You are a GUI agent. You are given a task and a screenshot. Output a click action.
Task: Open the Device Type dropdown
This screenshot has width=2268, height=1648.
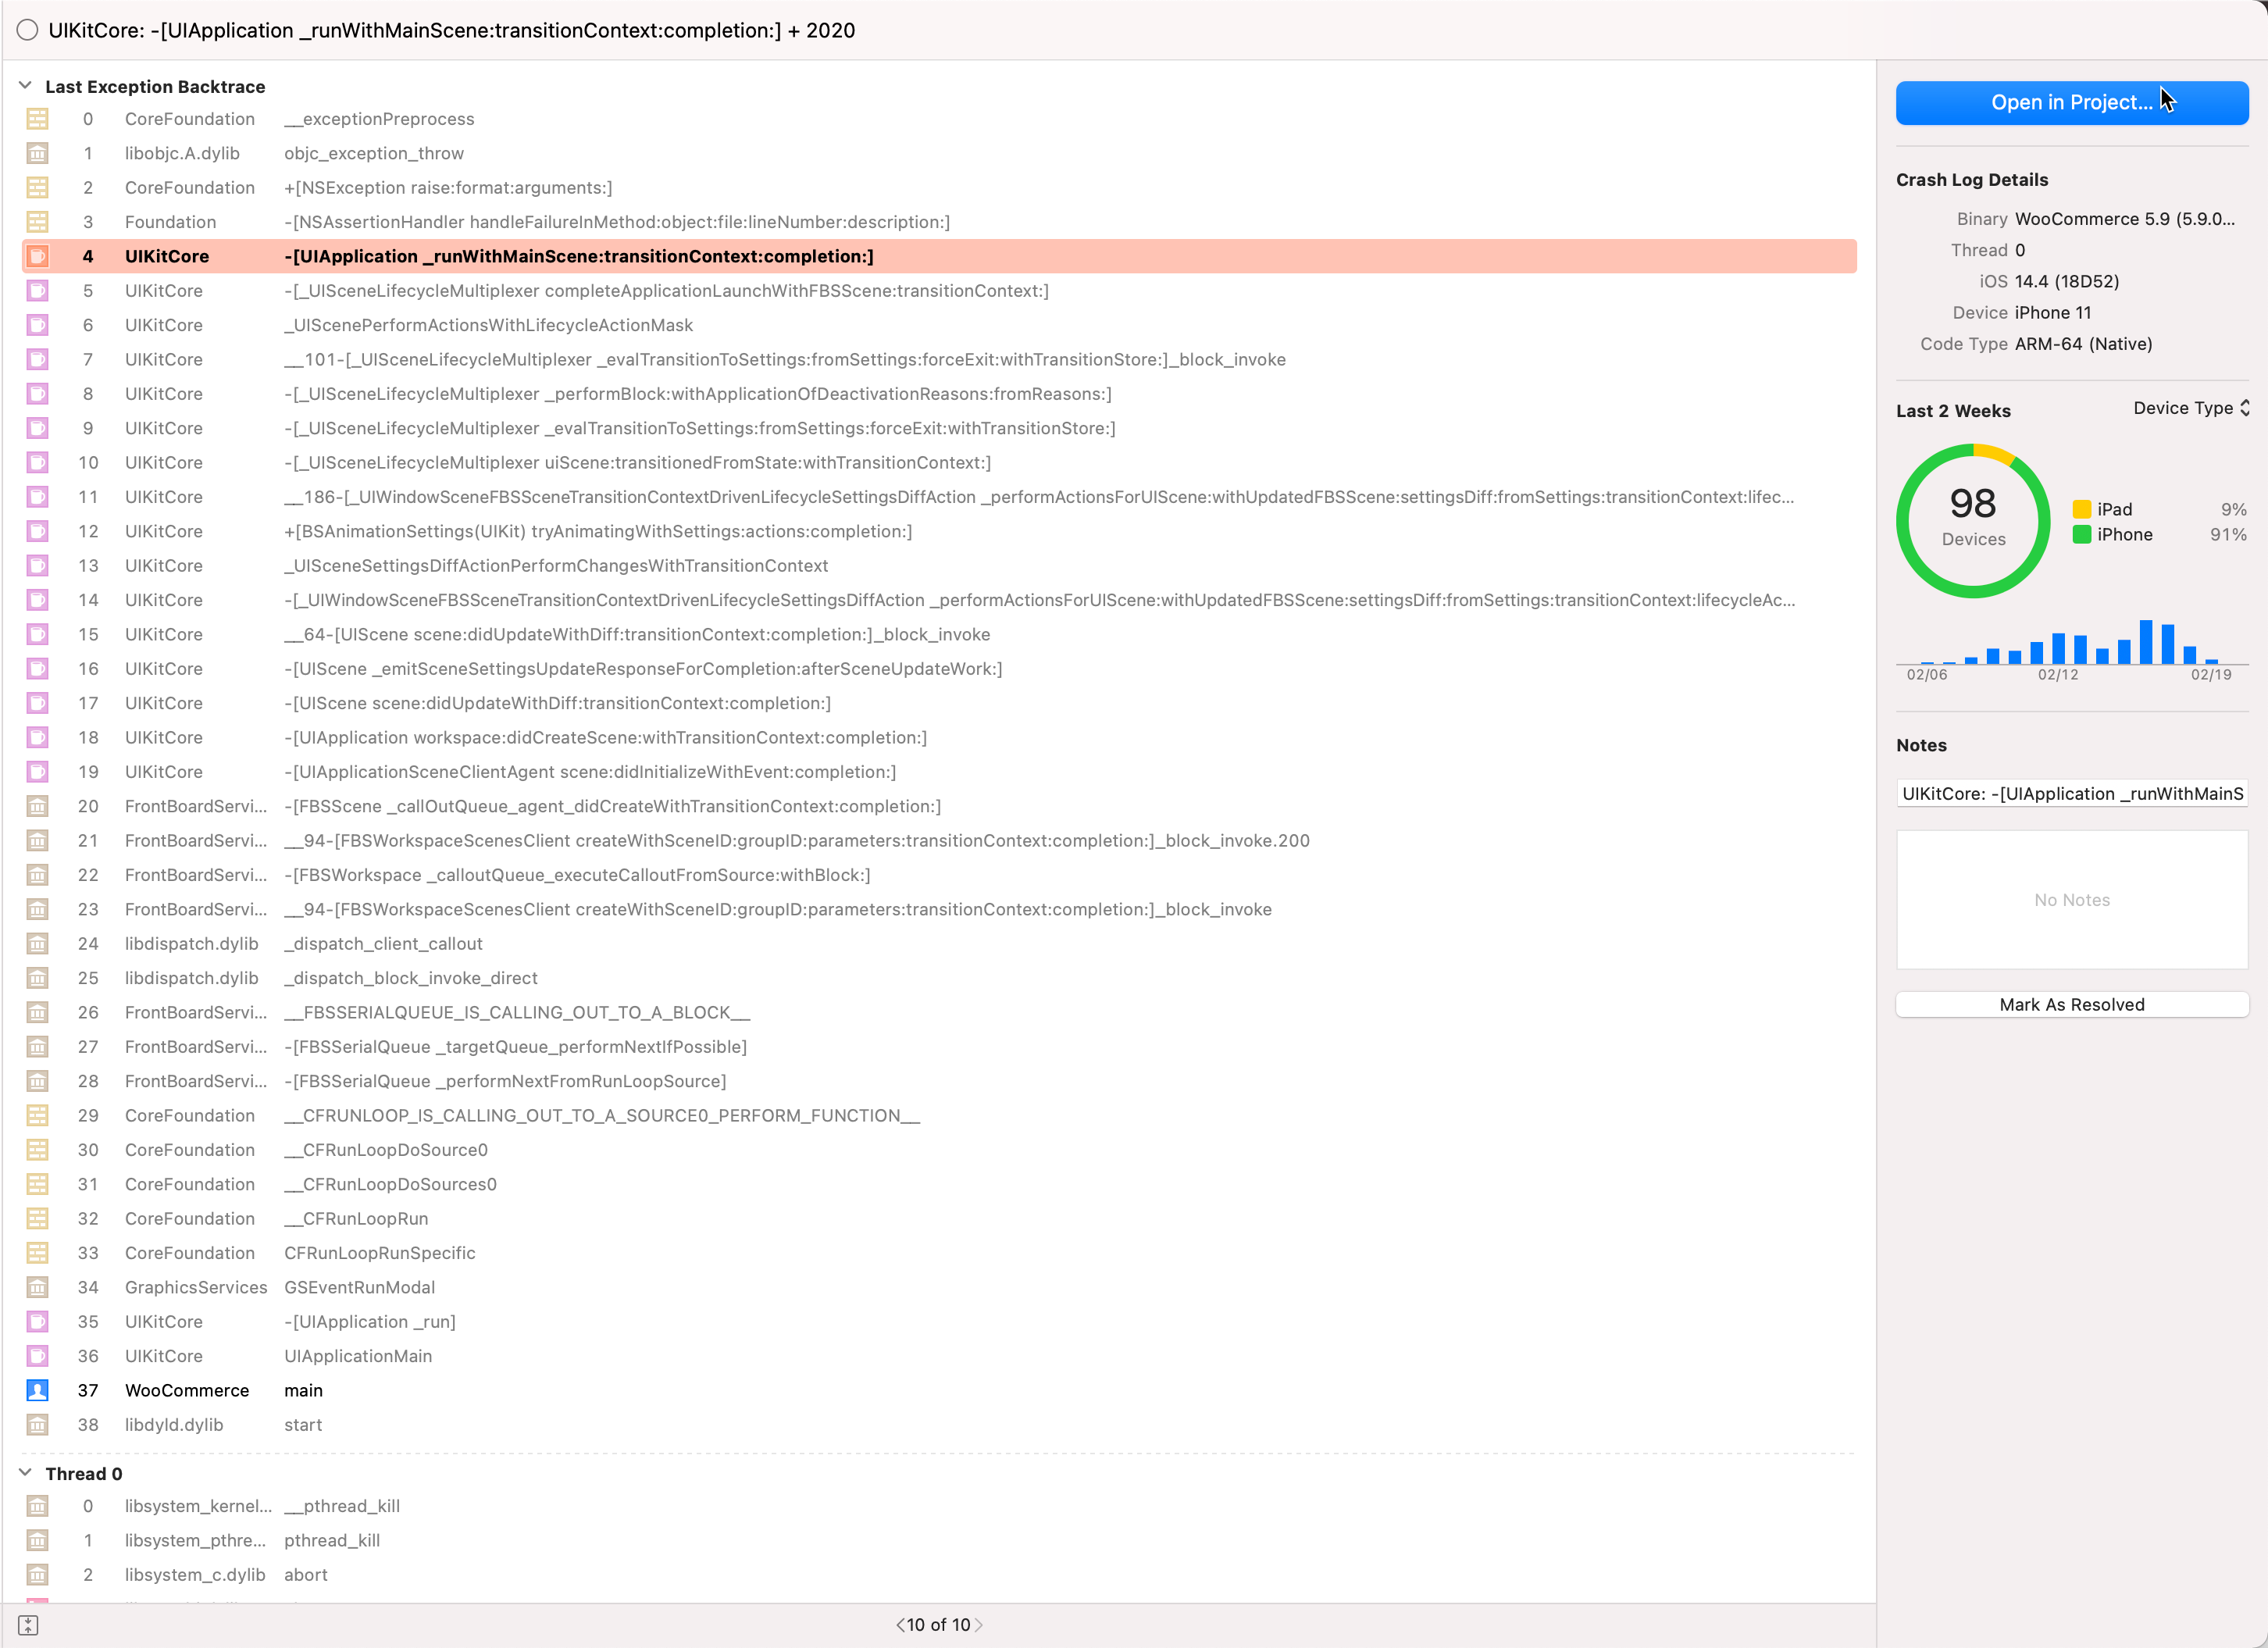(x=2190, y=408)
